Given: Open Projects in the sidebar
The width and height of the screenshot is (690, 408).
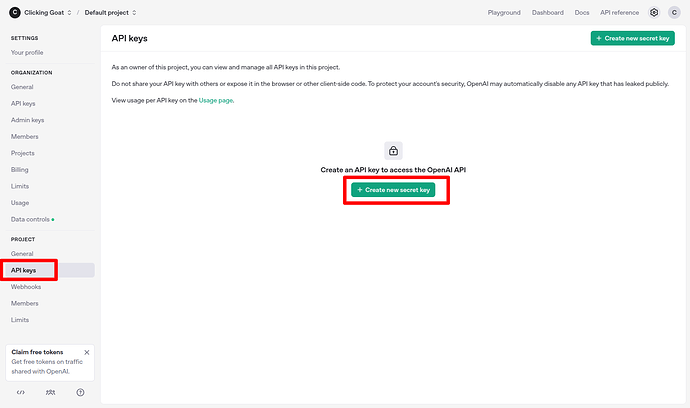Looking at the screenshot, I should point(22,153).
